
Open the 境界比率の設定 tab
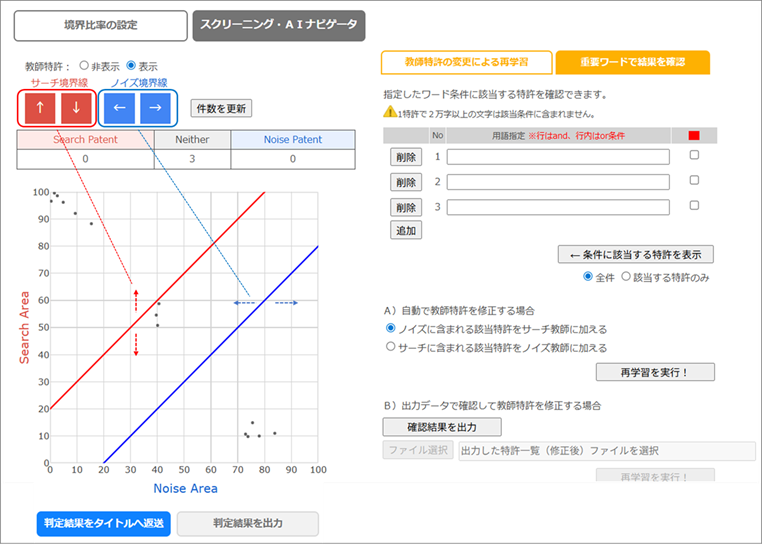point(101,26)
